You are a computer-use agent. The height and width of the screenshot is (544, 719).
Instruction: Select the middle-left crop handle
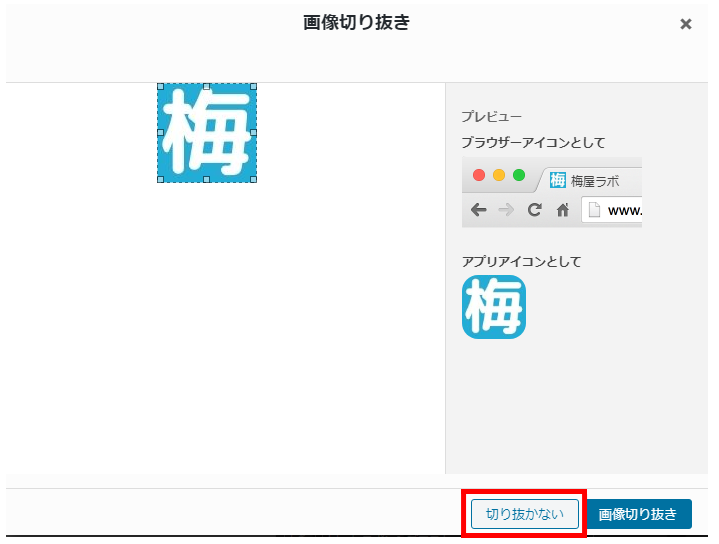click(x=160, y=133)
